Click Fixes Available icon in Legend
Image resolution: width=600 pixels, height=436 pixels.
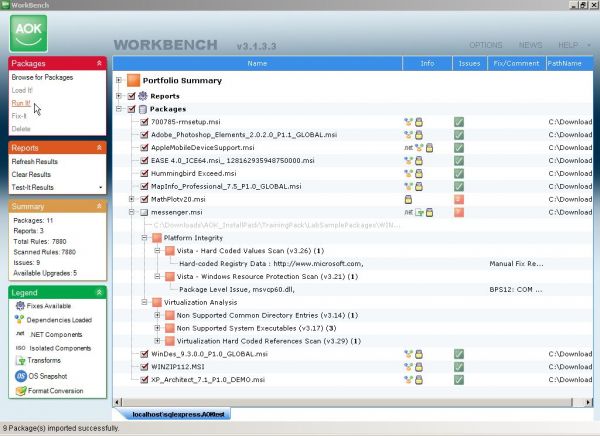coord(20,306)
